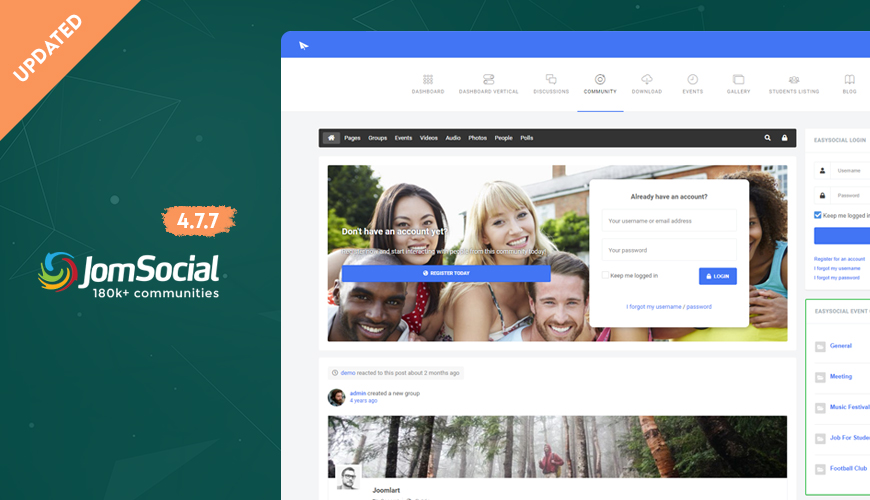
Task: Click sidebar I forgot my password link
Action: [837, 277]
